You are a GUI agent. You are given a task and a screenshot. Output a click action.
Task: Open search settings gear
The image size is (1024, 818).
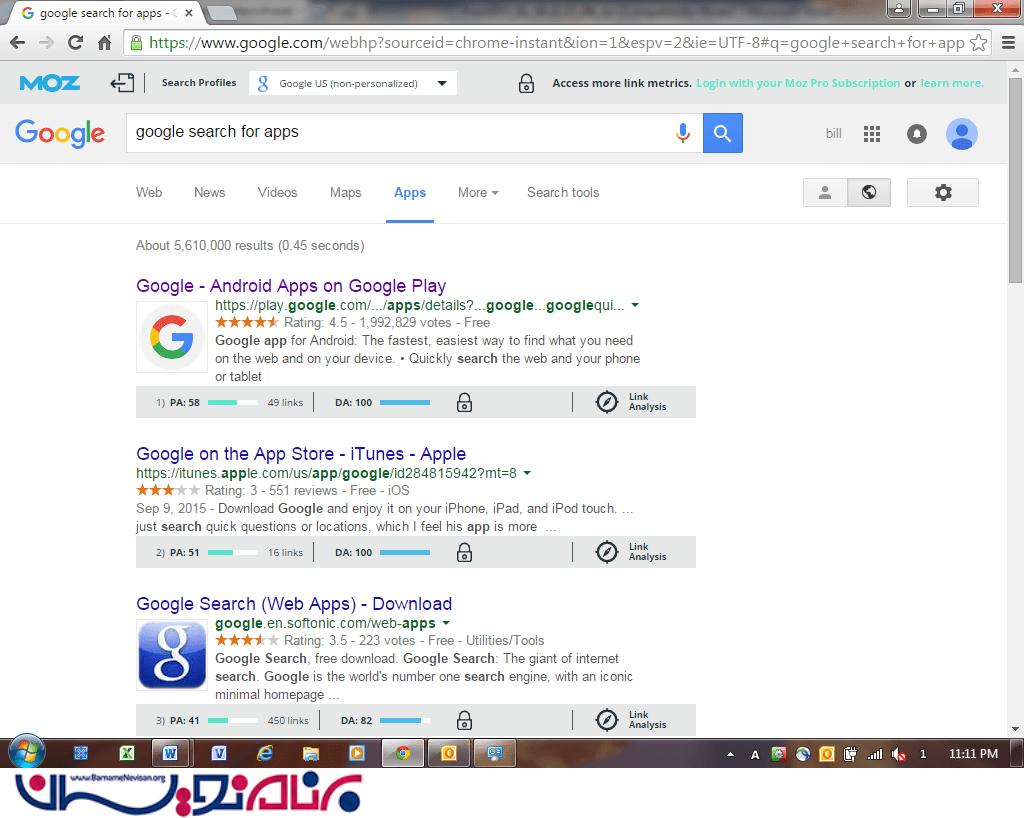point(943,193)
